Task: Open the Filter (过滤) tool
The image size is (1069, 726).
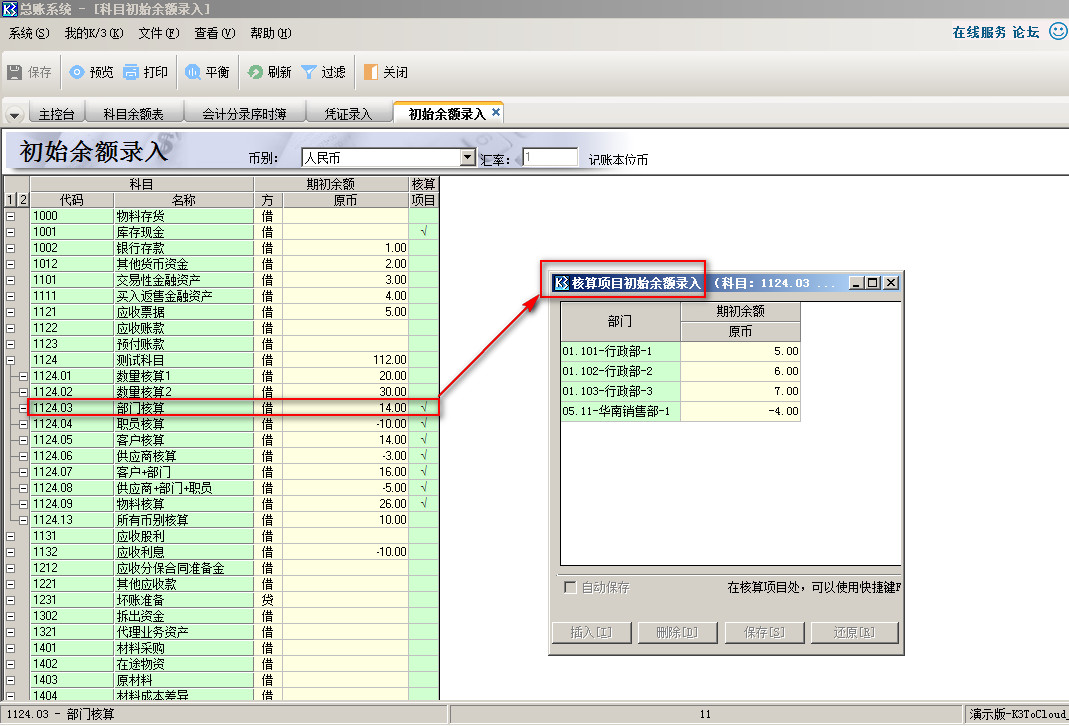Action: [309, 72]
